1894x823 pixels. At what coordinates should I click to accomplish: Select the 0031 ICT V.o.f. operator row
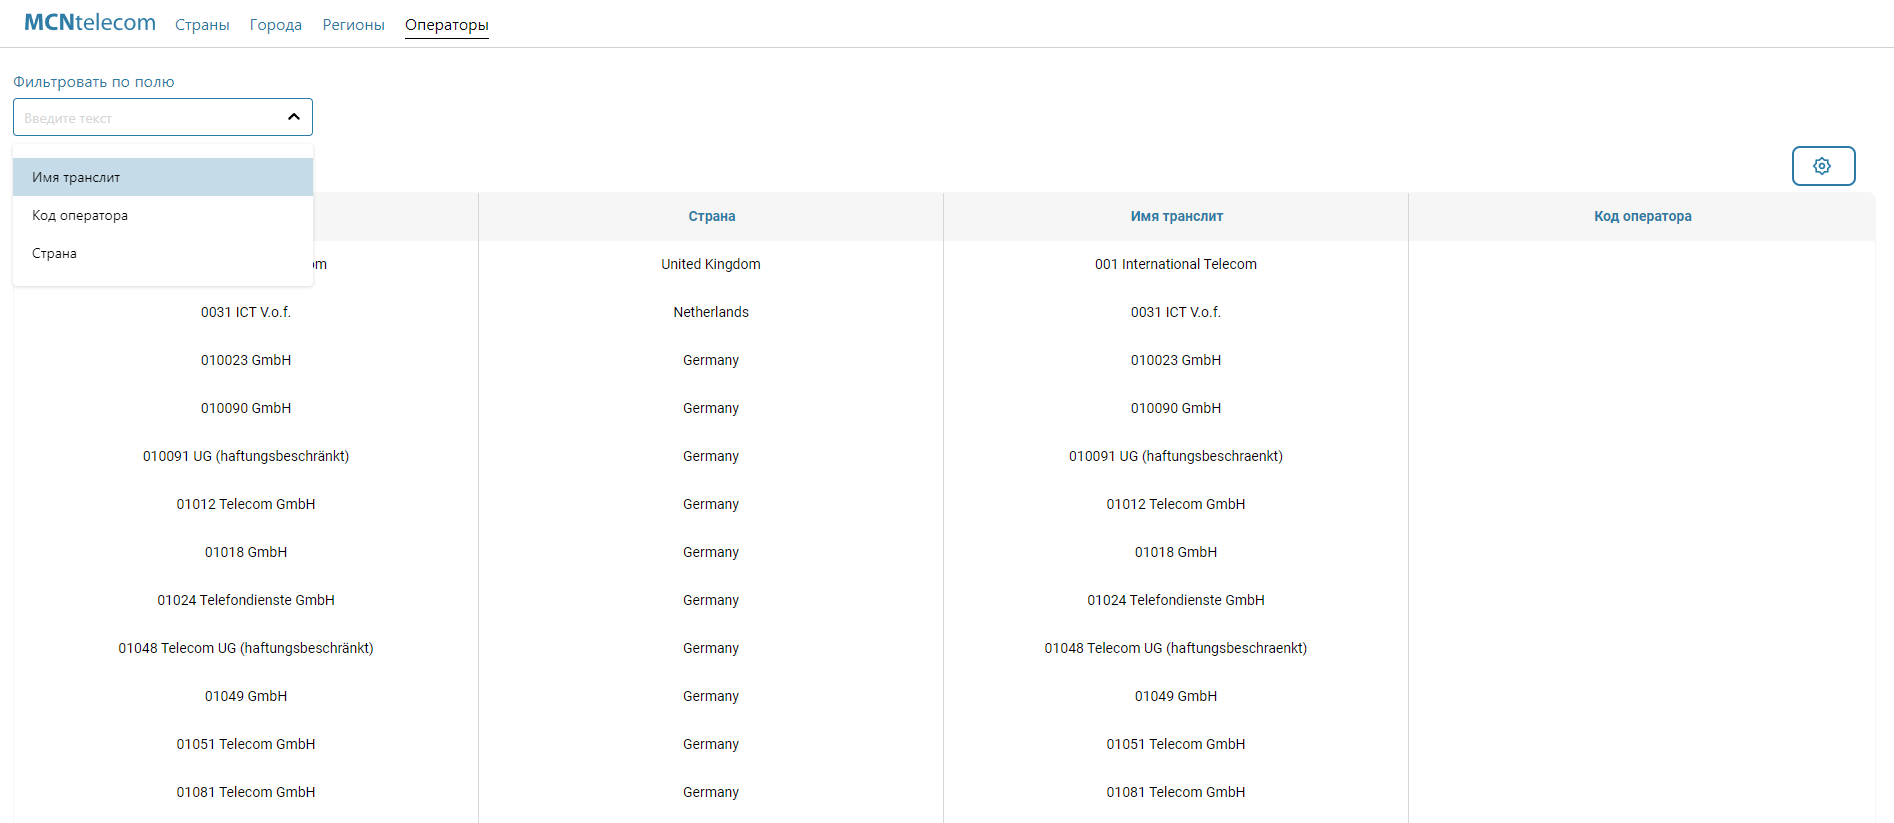tap(246, 312)
